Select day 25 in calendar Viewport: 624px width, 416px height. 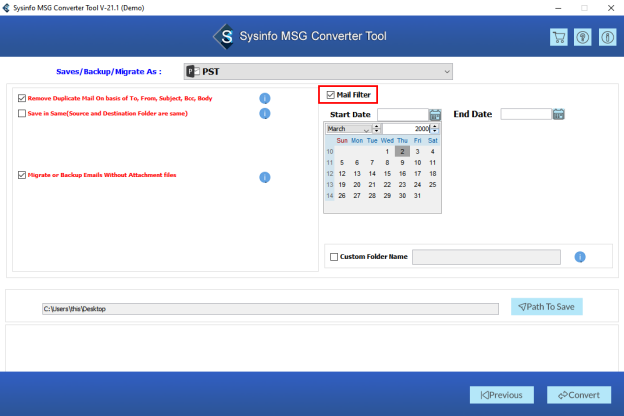point(433,185)
